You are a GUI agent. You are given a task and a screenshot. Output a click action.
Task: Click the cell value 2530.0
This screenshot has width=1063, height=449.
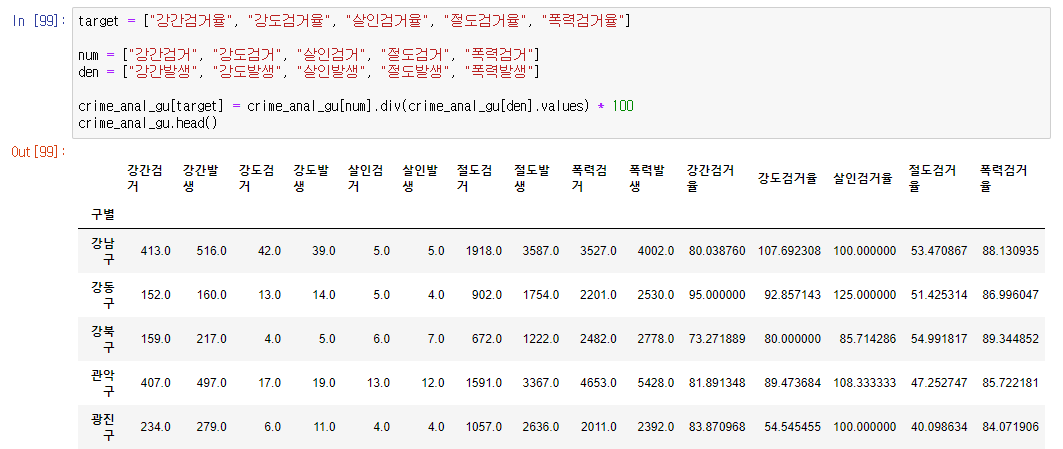point(655,295)
